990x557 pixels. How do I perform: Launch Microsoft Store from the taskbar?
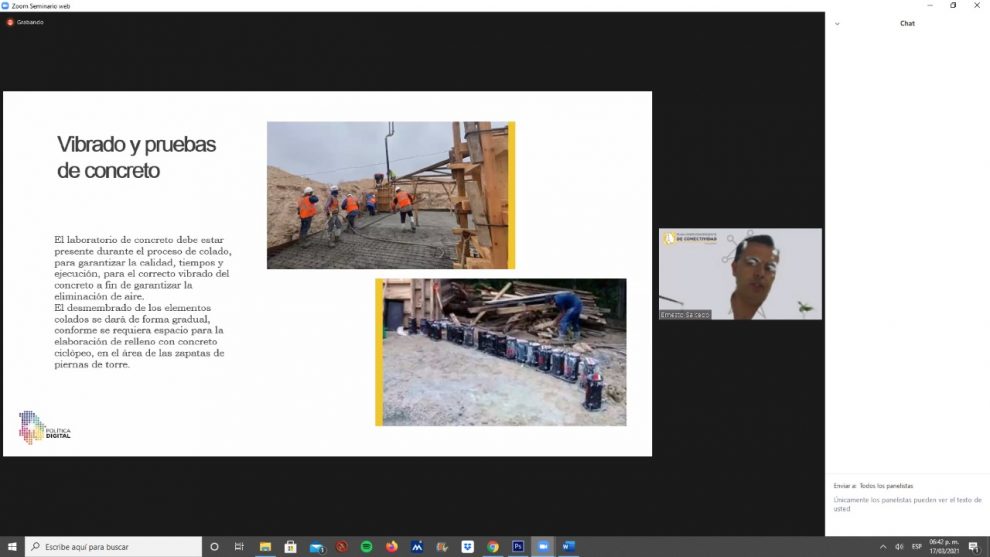coord(290,547)
